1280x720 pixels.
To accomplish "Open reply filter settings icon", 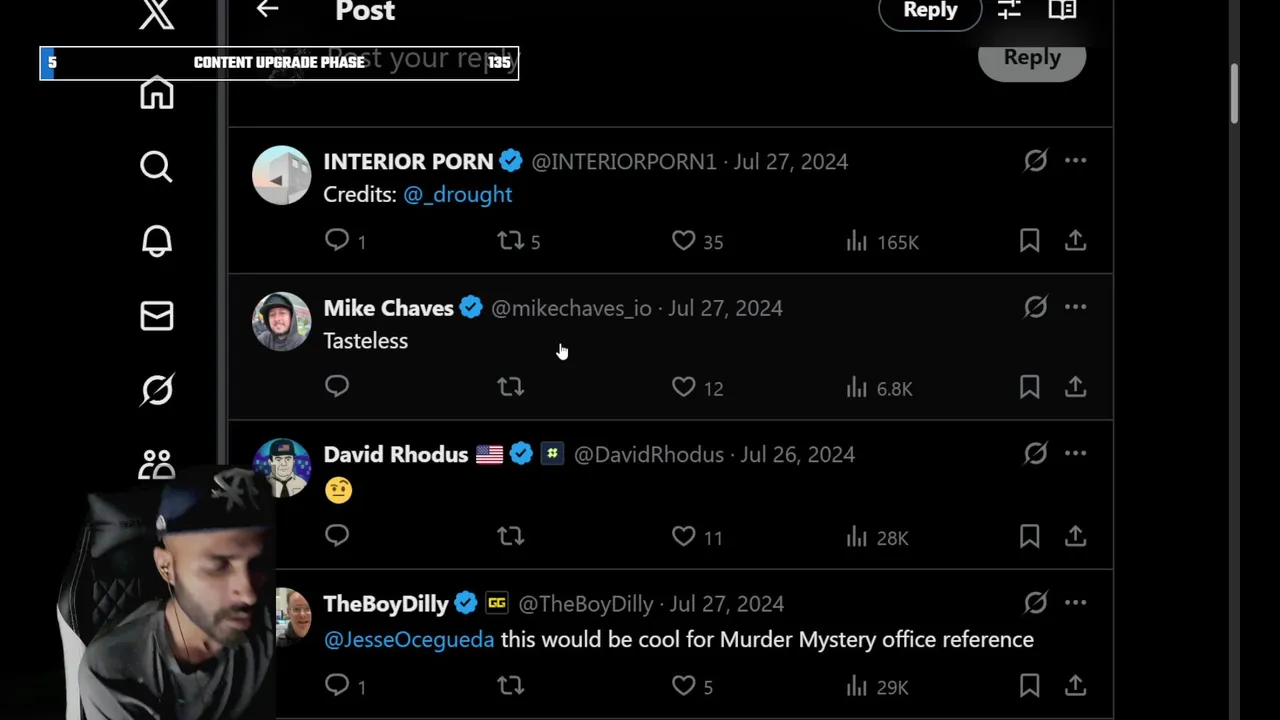I will pyautogui.click(x=1009, y=10).
